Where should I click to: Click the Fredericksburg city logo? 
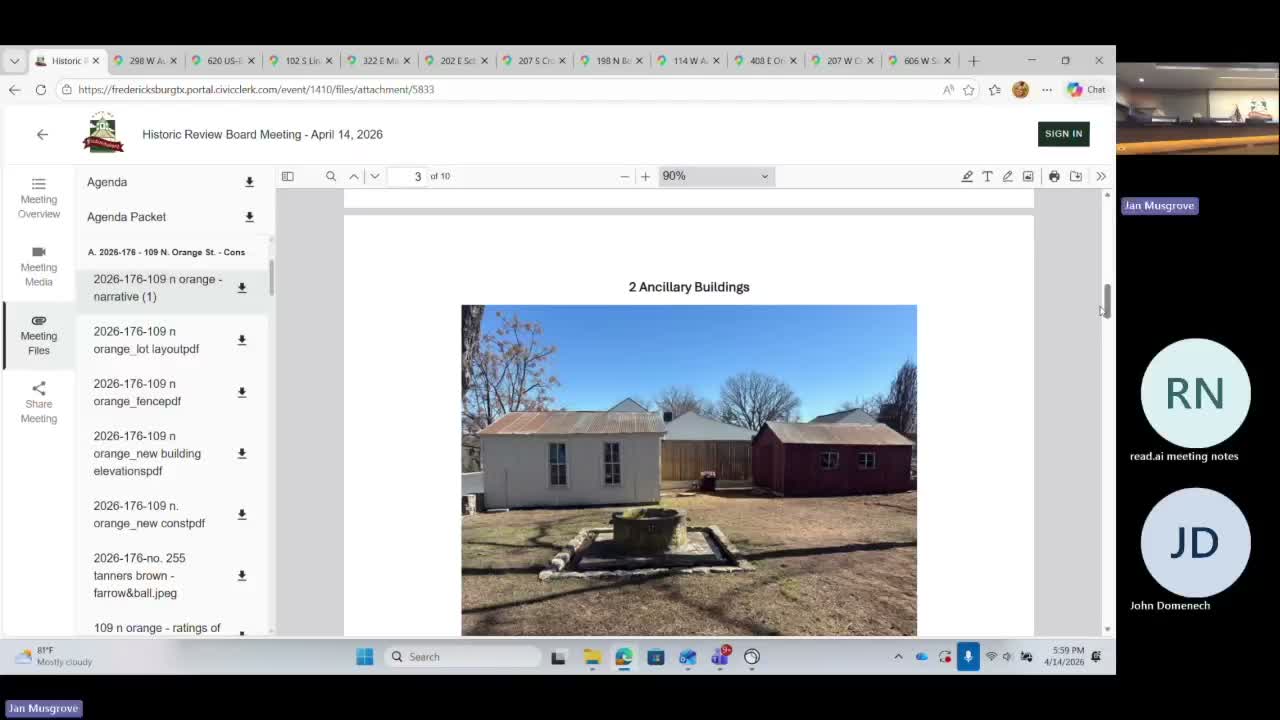click(103, 133)
